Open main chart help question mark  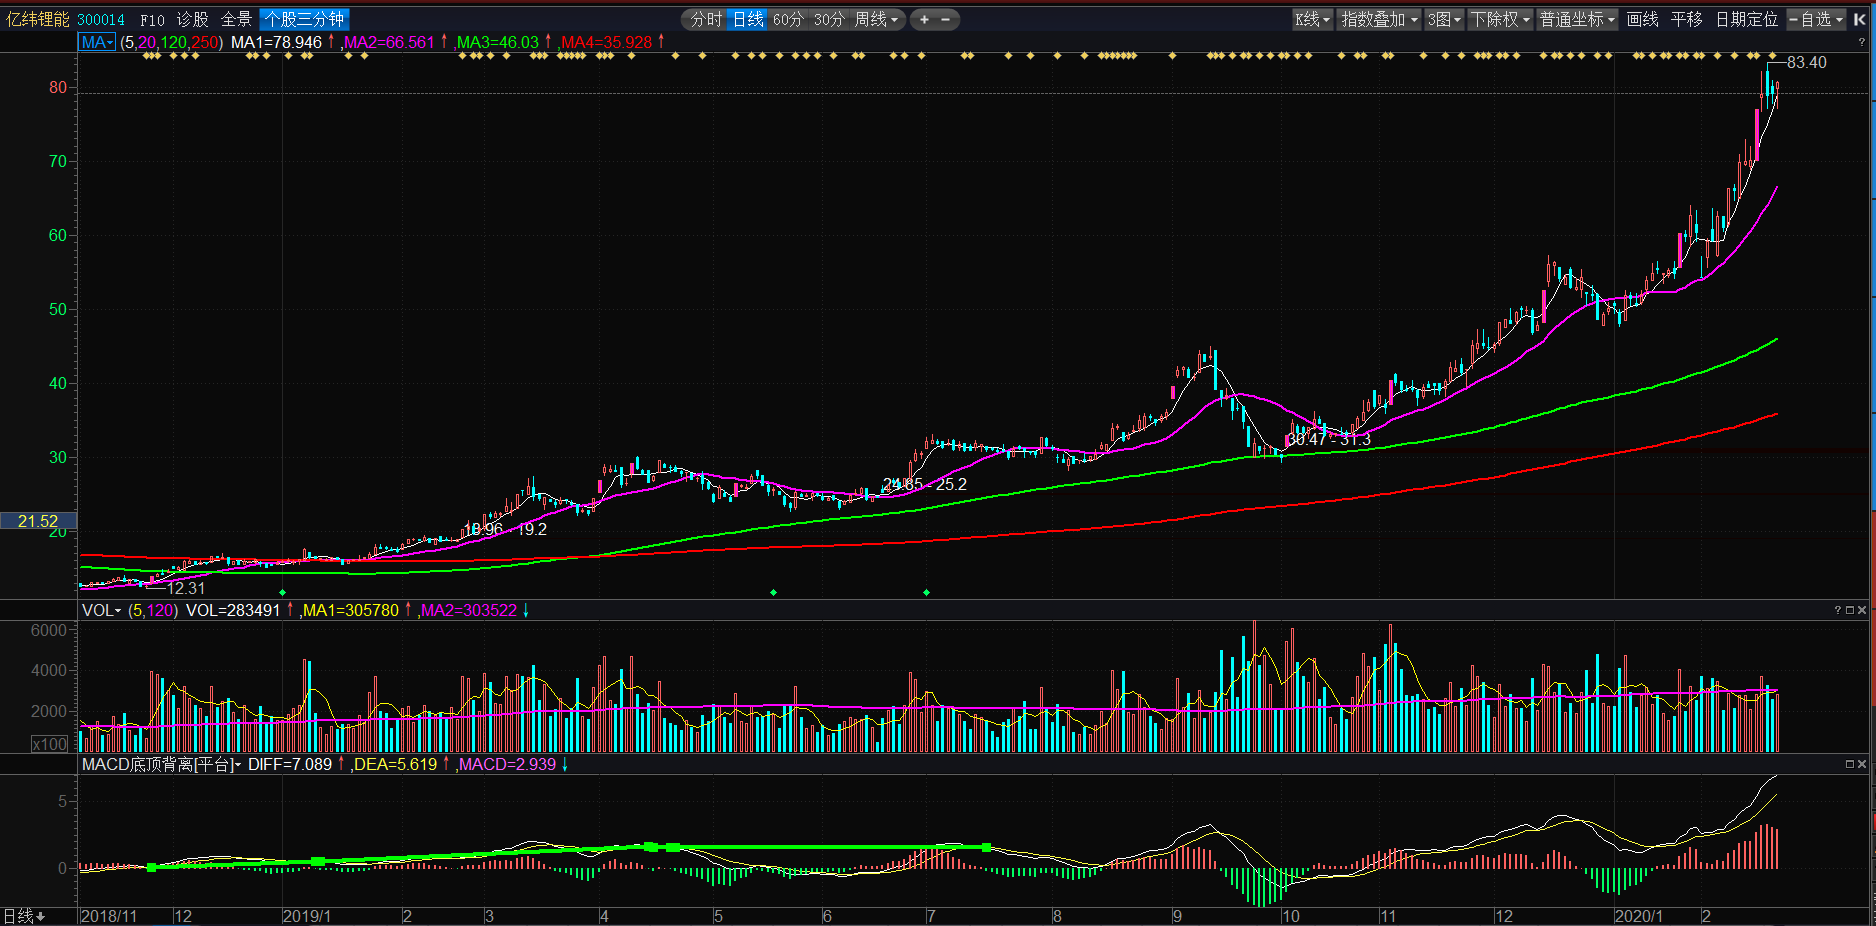coord(1861,42)
